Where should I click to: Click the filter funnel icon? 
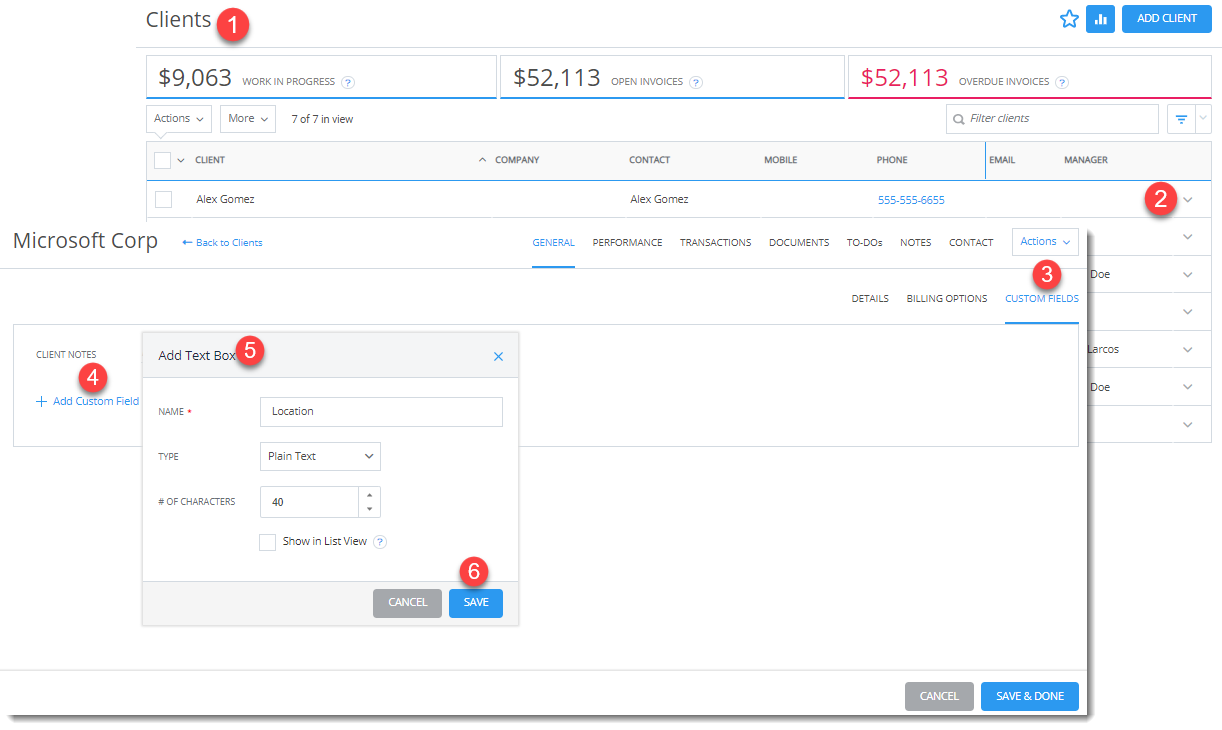[1181, 119]
